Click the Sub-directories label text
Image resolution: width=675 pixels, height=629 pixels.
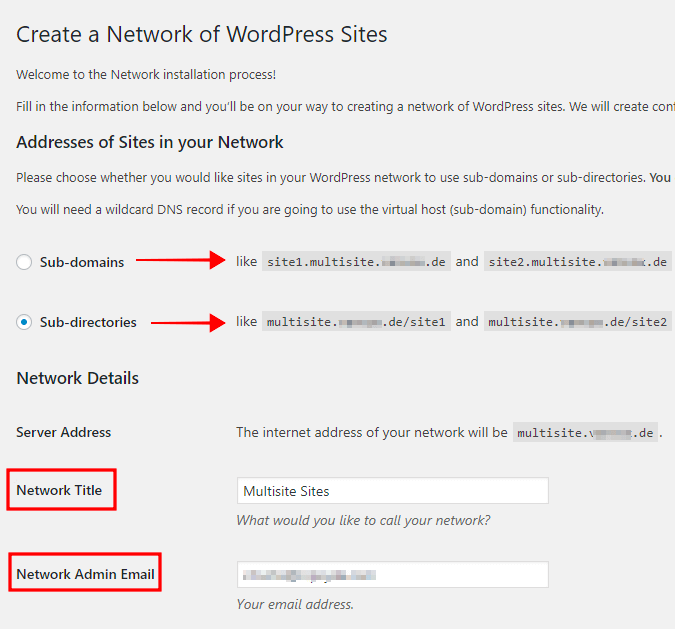[x=88, y=322]
